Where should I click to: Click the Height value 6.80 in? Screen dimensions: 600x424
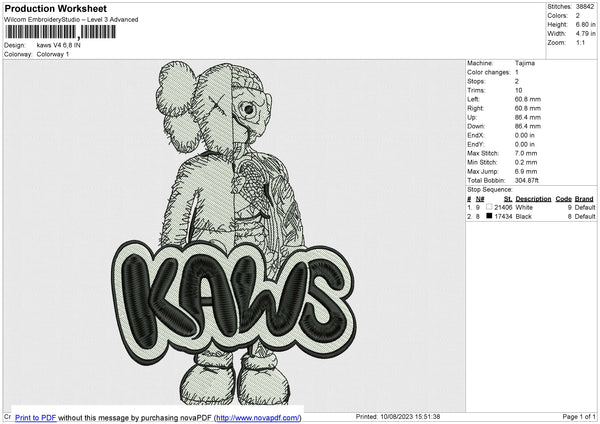click(585, 24)
